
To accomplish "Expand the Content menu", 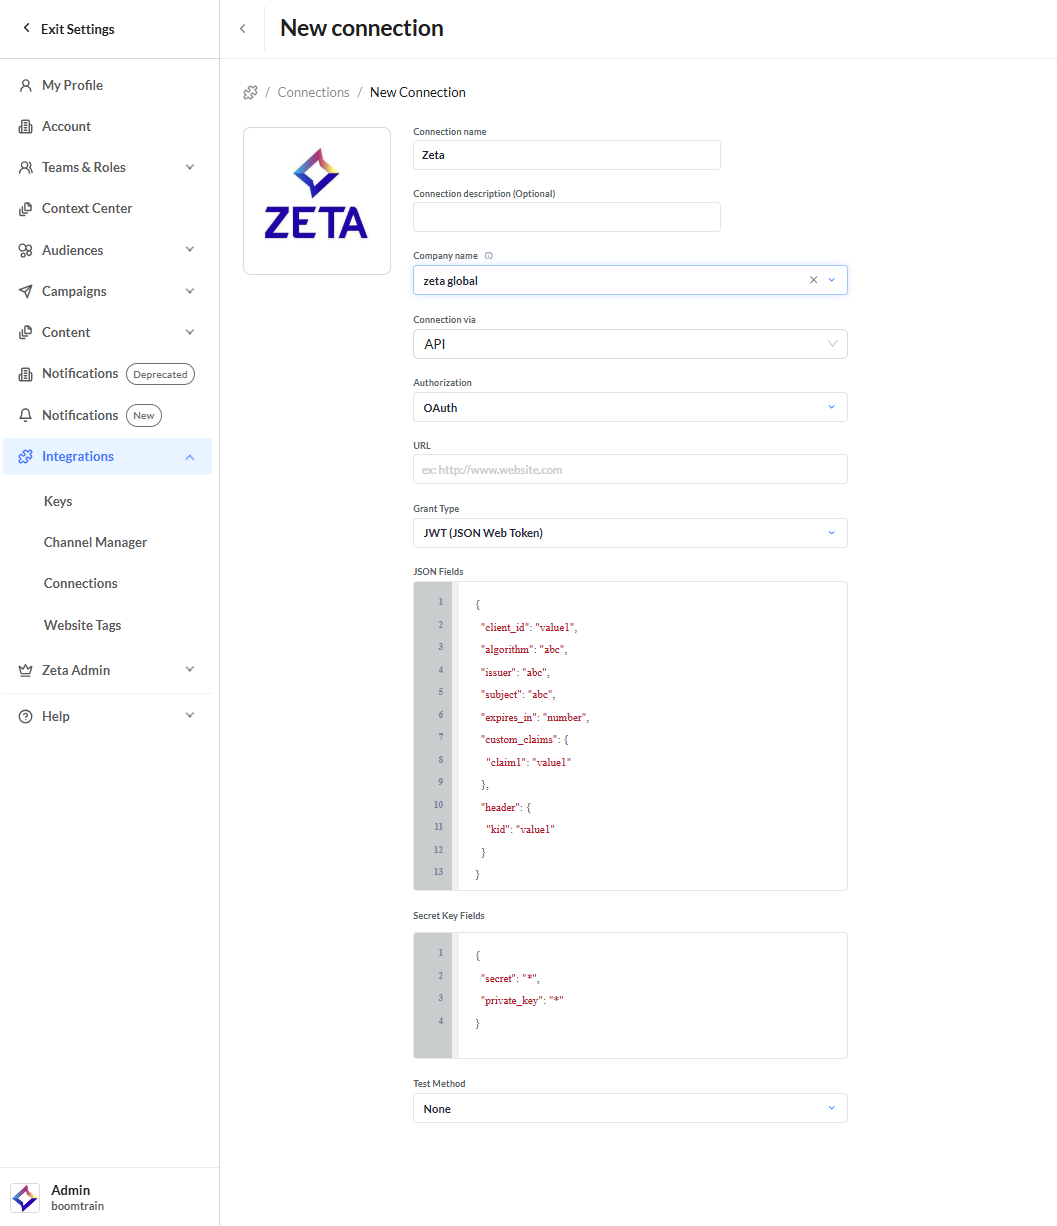I will tap(190, 332).
